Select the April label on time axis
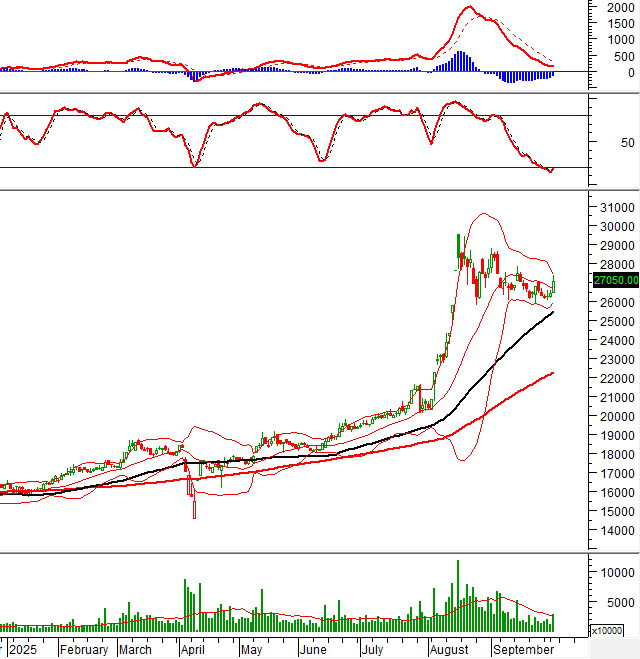 (194, 649)
